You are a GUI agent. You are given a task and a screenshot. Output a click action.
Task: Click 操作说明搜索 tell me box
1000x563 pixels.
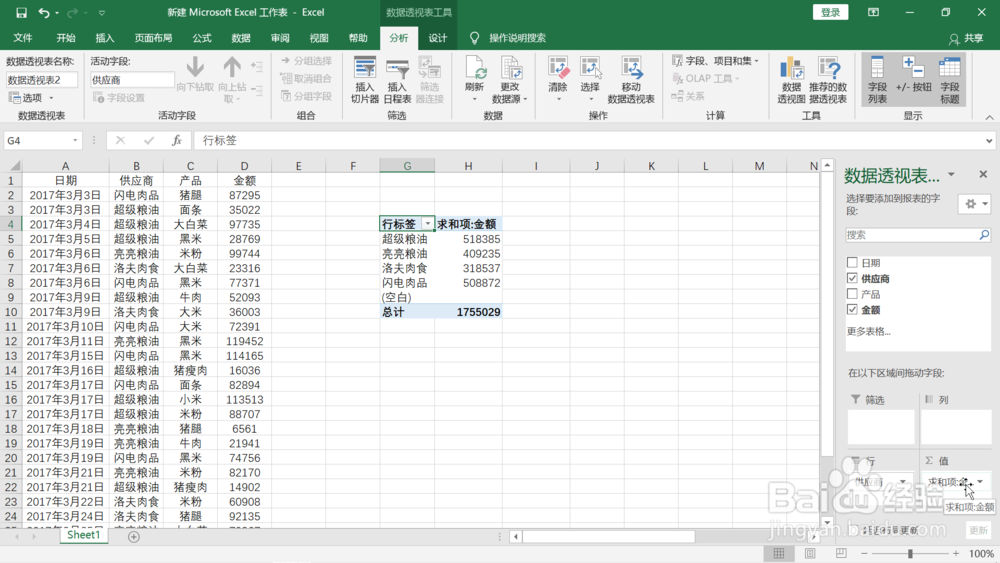click(x=517, y=38)
